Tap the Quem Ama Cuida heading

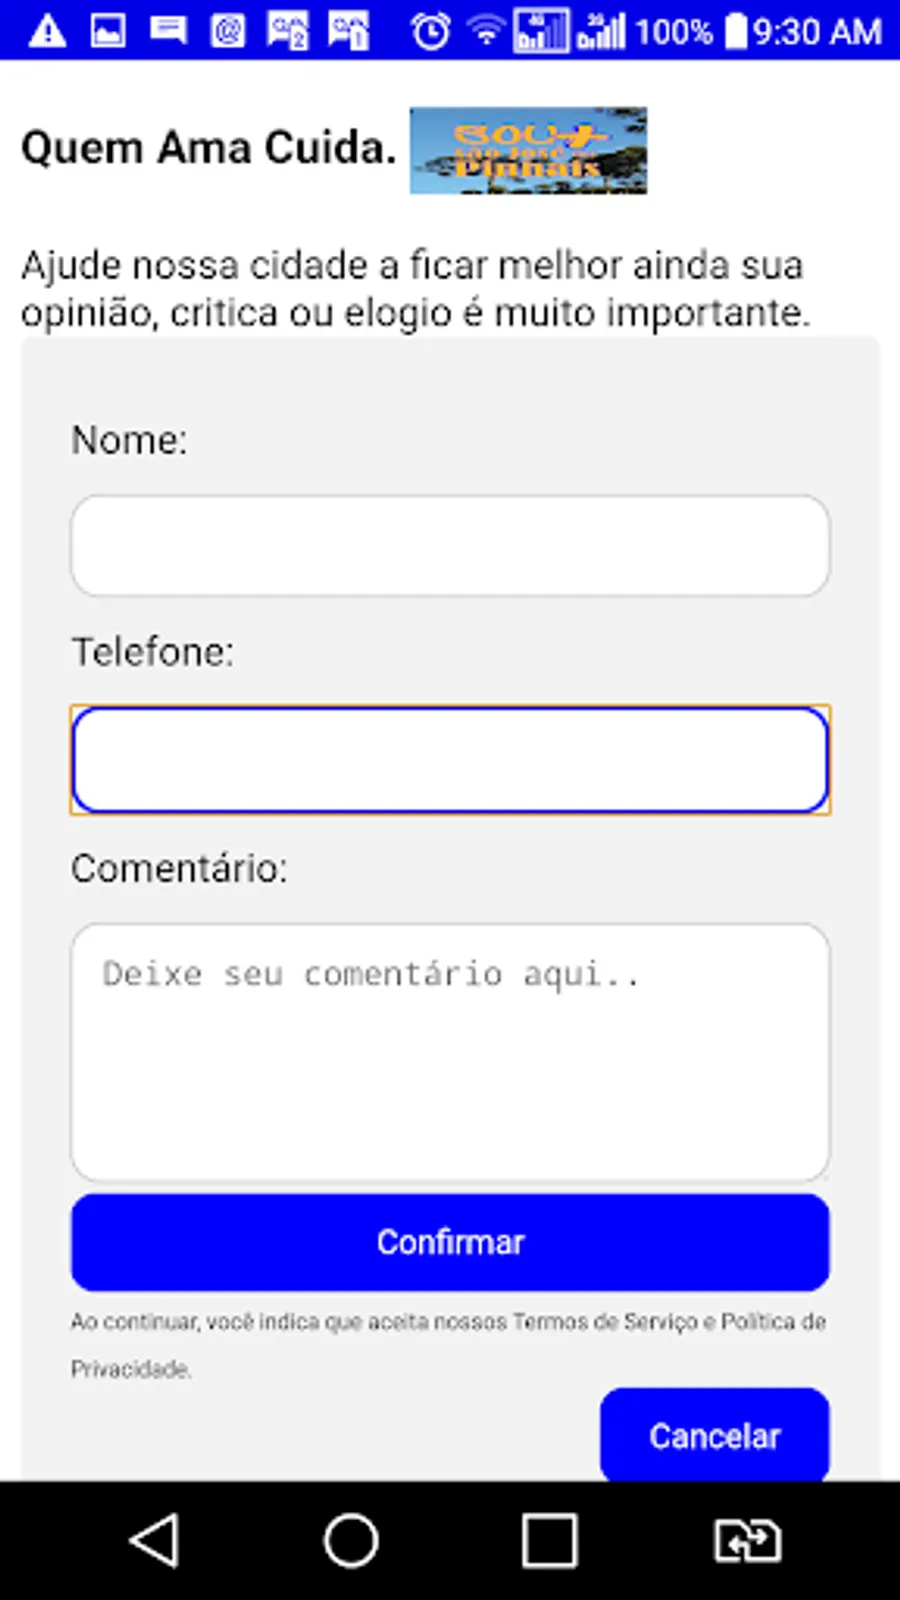pyautogui.click(x=208, y=148)
